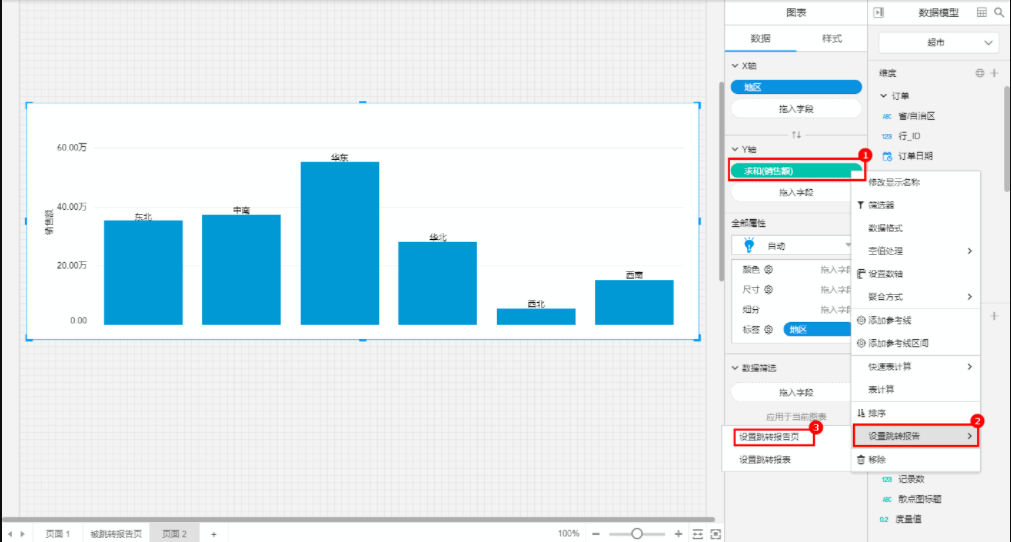Collapse the 订单 tree node

pos(883,95)
